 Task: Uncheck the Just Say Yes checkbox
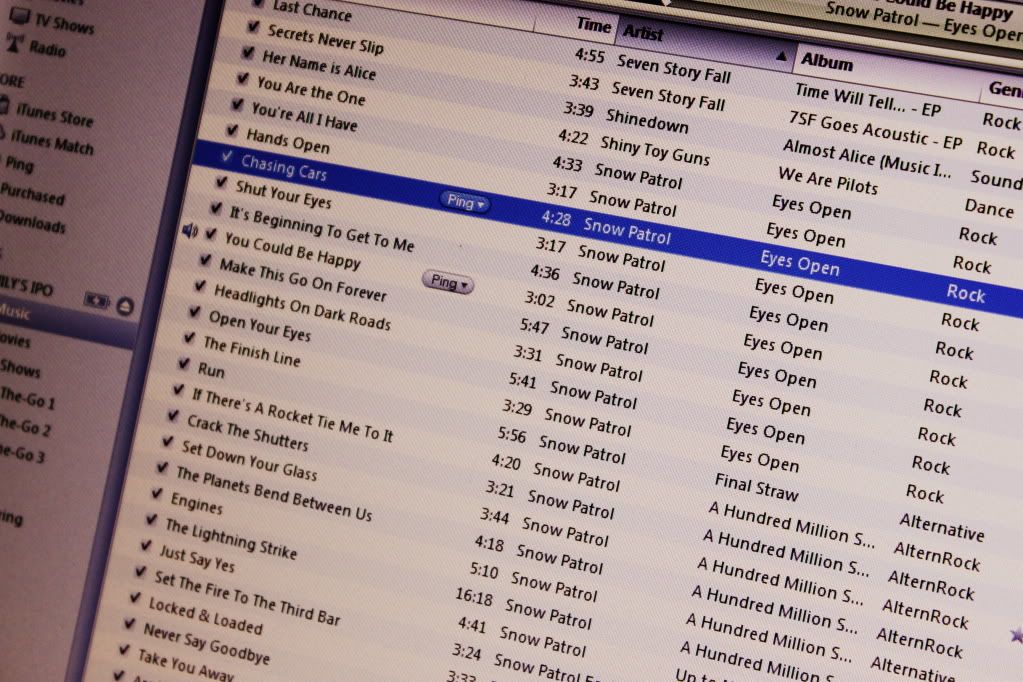pyautogui.click(x=146, y=546)
